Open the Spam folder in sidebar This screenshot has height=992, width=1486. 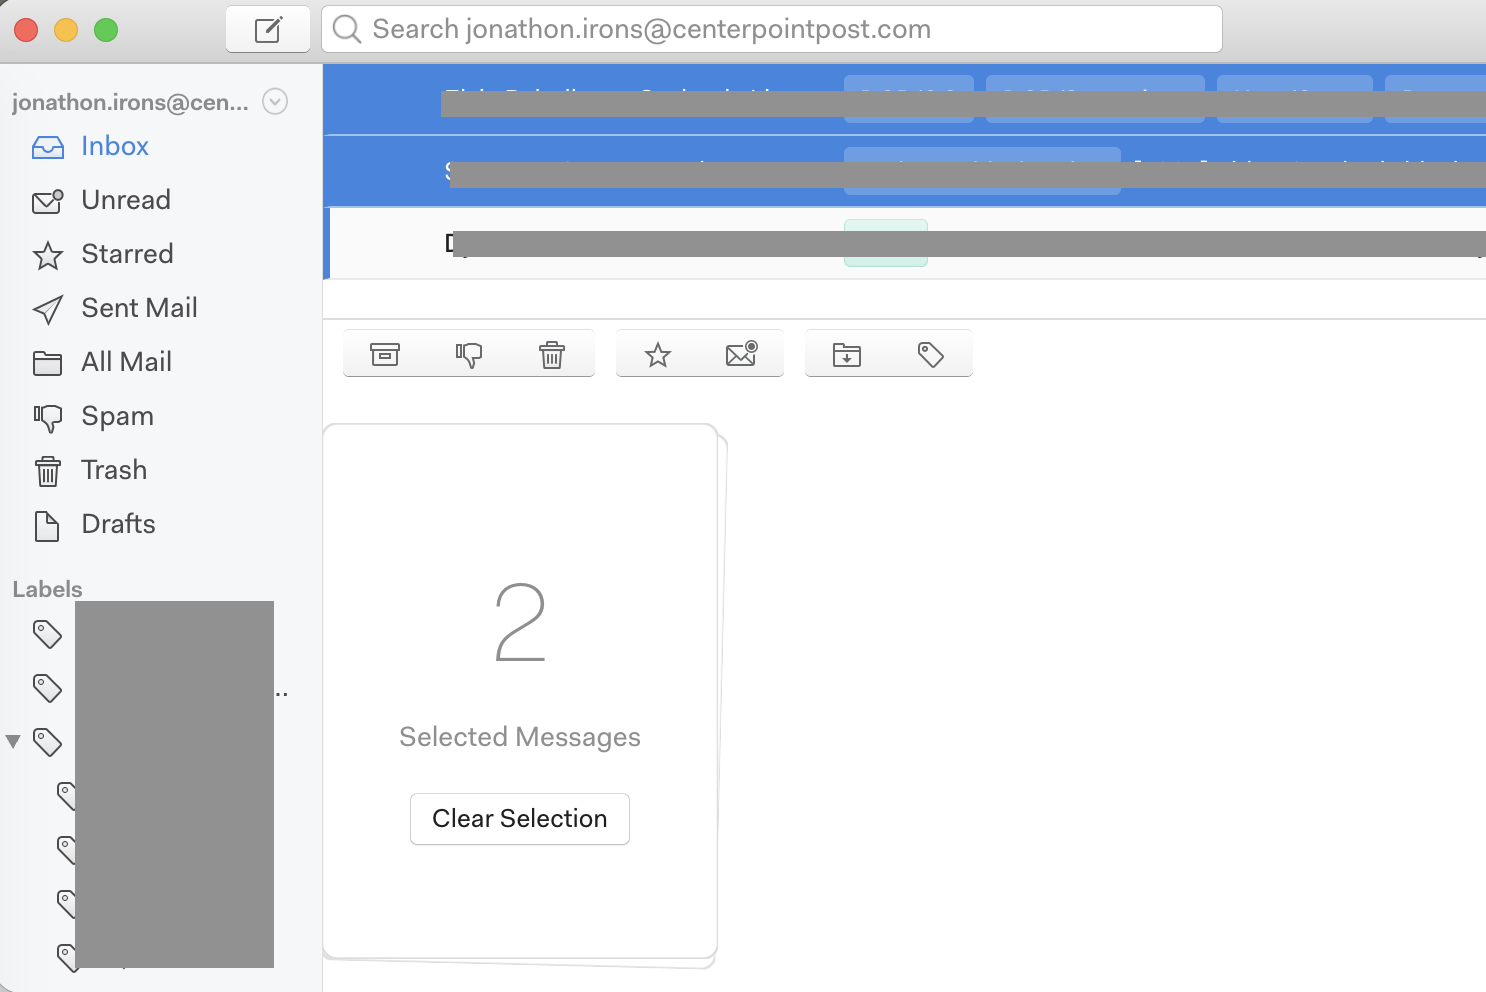click(117, 416)
